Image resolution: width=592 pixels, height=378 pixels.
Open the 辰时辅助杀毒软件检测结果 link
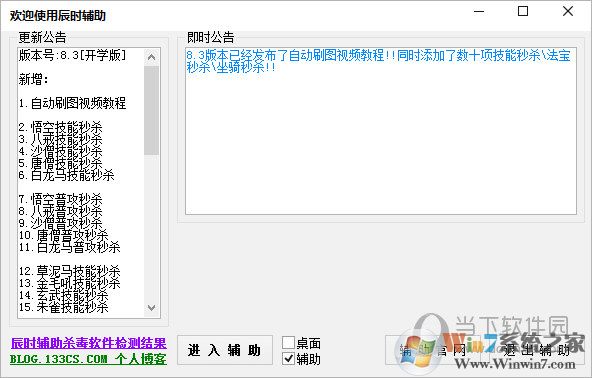pos(89,343)
